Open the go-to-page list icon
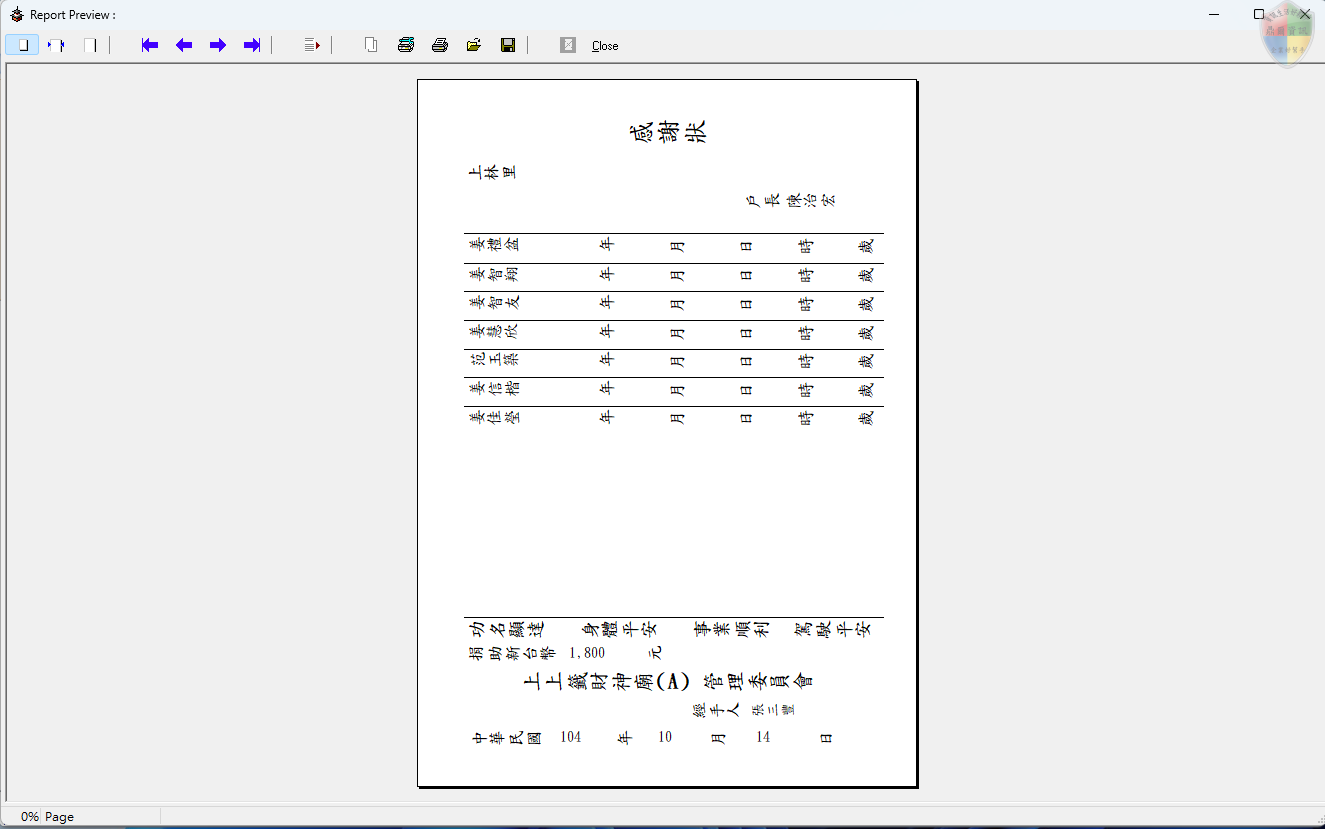Screen dimensions: 1325x829 310,45
